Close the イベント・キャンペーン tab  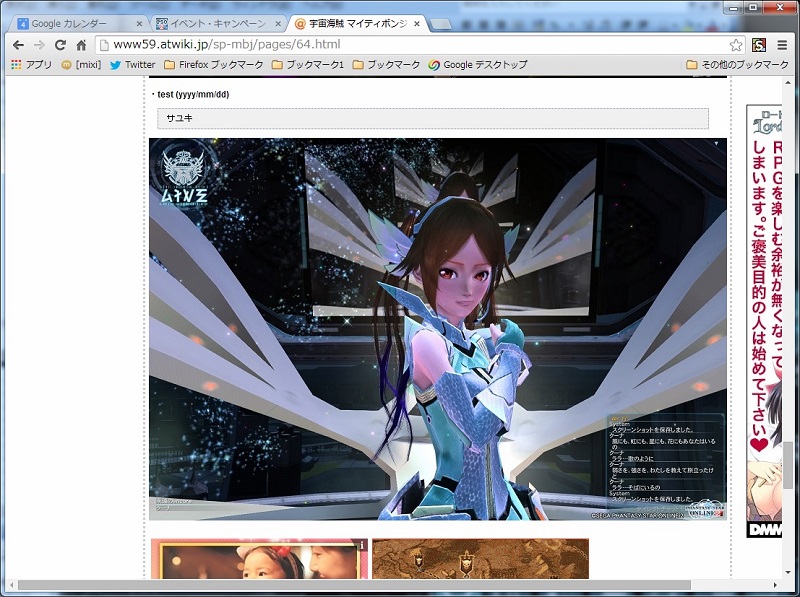point(278,24)
